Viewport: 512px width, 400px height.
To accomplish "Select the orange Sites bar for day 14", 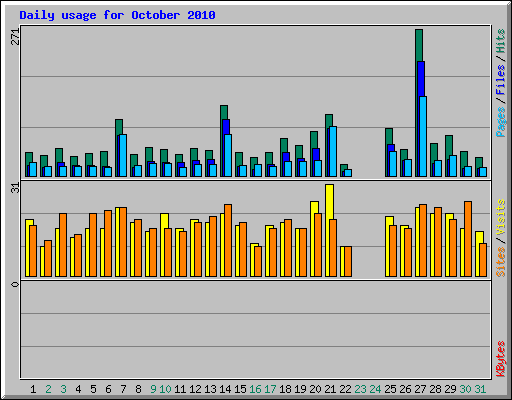I will [228, 240].
